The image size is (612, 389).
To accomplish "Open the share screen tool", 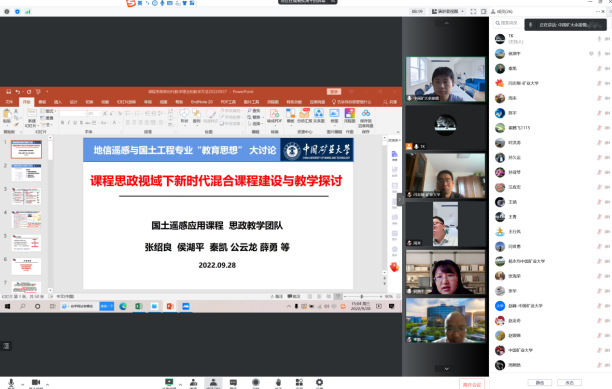I will 169,383.
